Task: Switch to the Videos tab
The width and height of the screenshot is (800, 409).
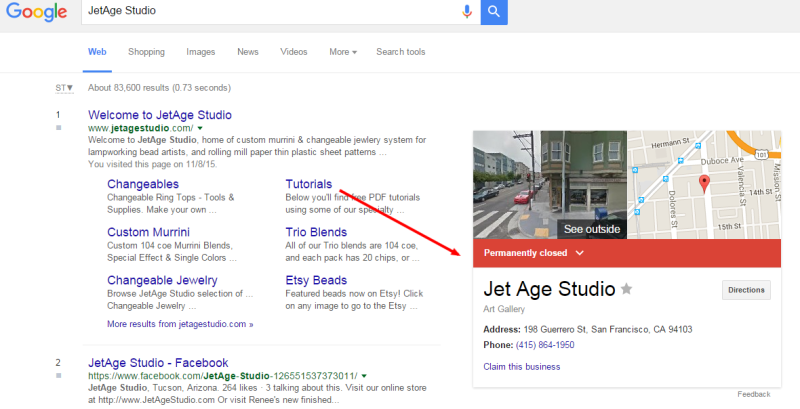Action: click(x=294, y=52)
